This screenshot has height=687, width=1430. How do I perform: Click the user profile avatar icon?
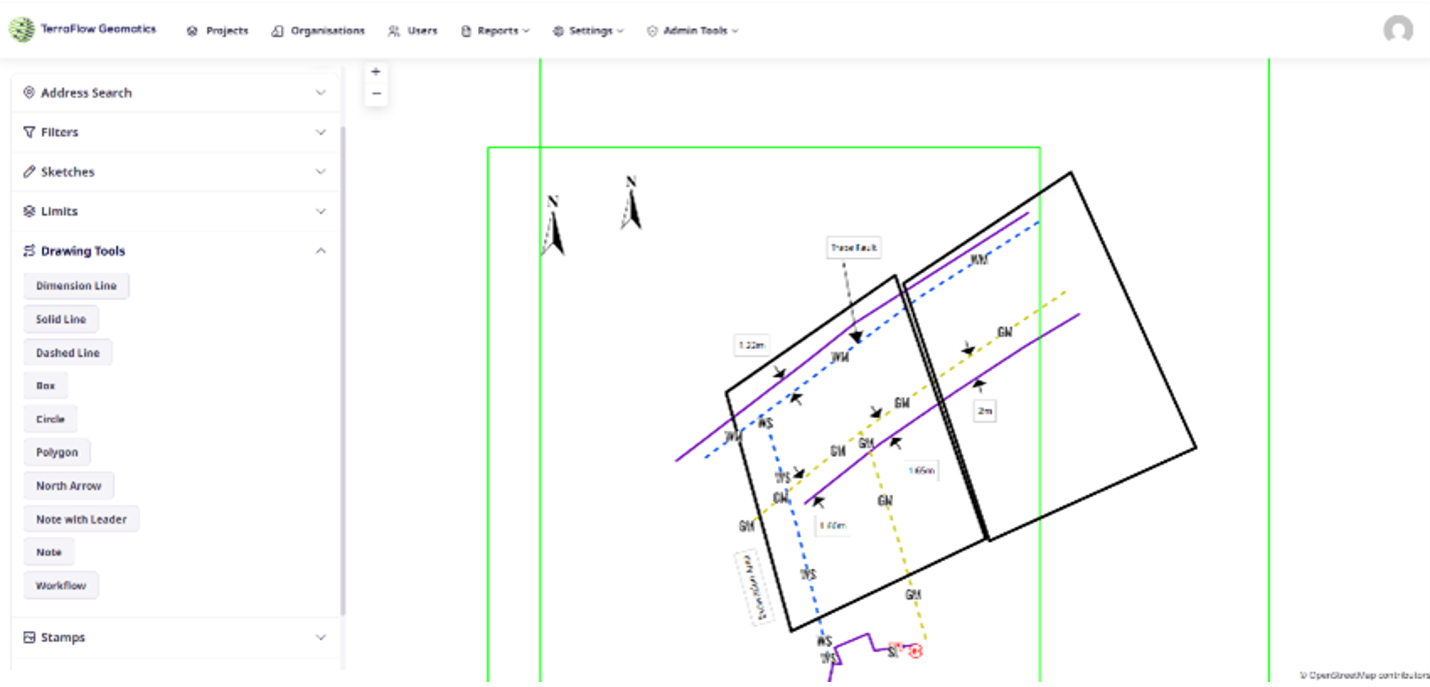tap(1398, 30)
